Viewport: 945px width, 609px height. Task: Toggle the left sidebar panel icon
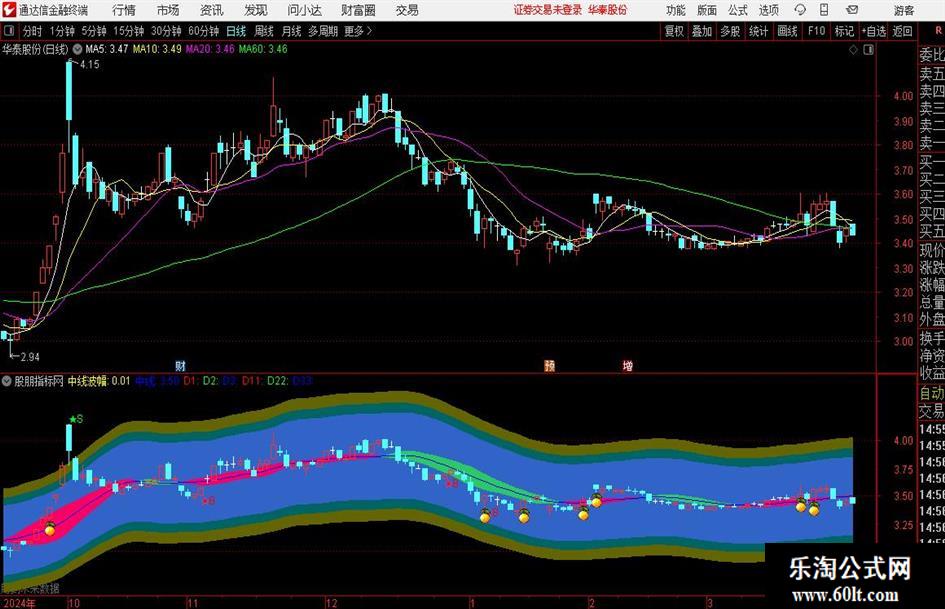[8, 31]
